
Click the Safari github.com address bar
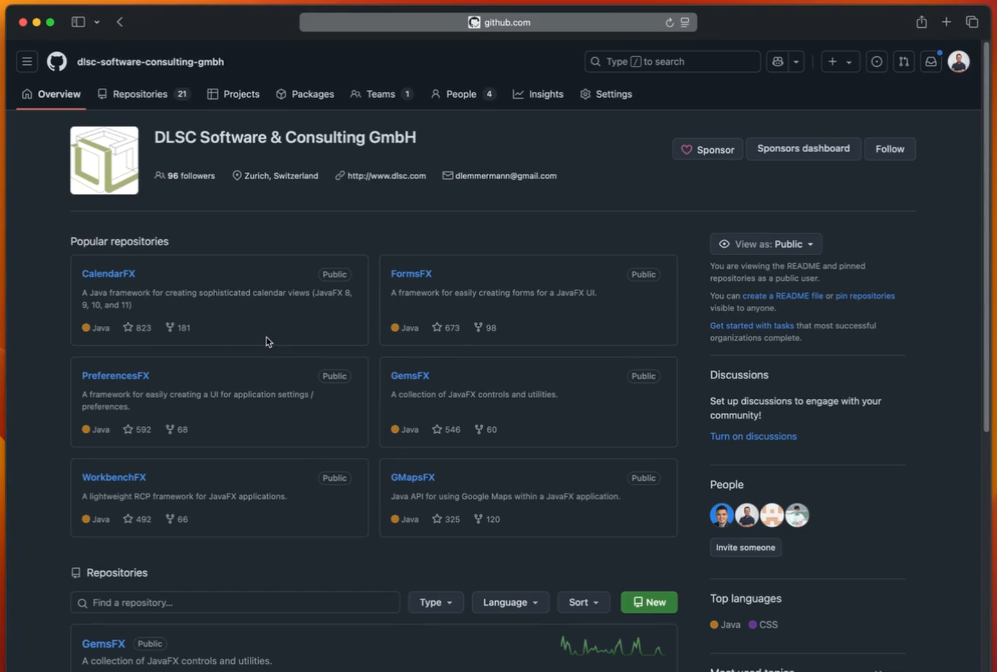point(498,22)
